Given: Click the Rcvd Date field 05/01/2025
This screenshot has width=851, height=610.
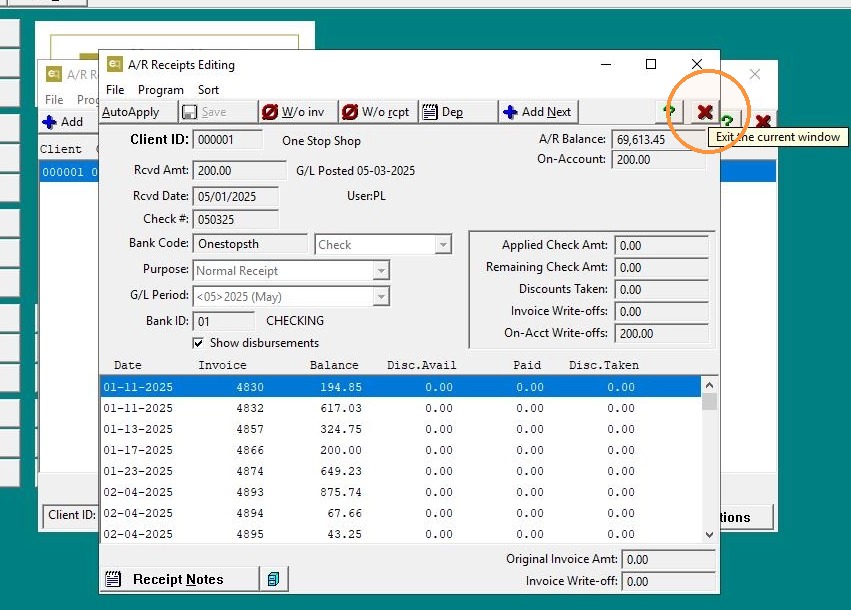Looking at the screenshot, I should click(236, 196).
